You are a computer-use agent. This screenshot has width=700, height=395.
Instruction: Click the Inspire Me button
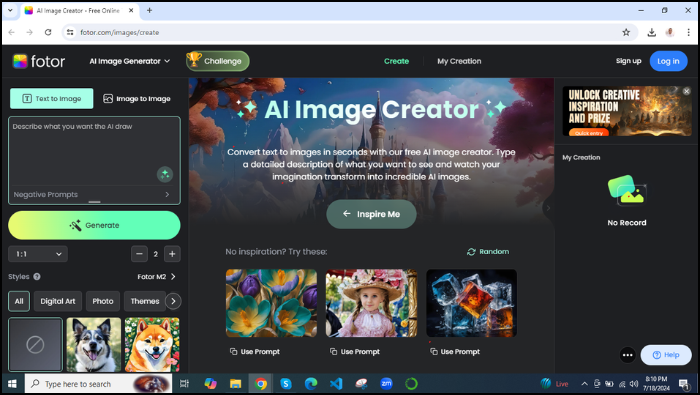[371, 214]
